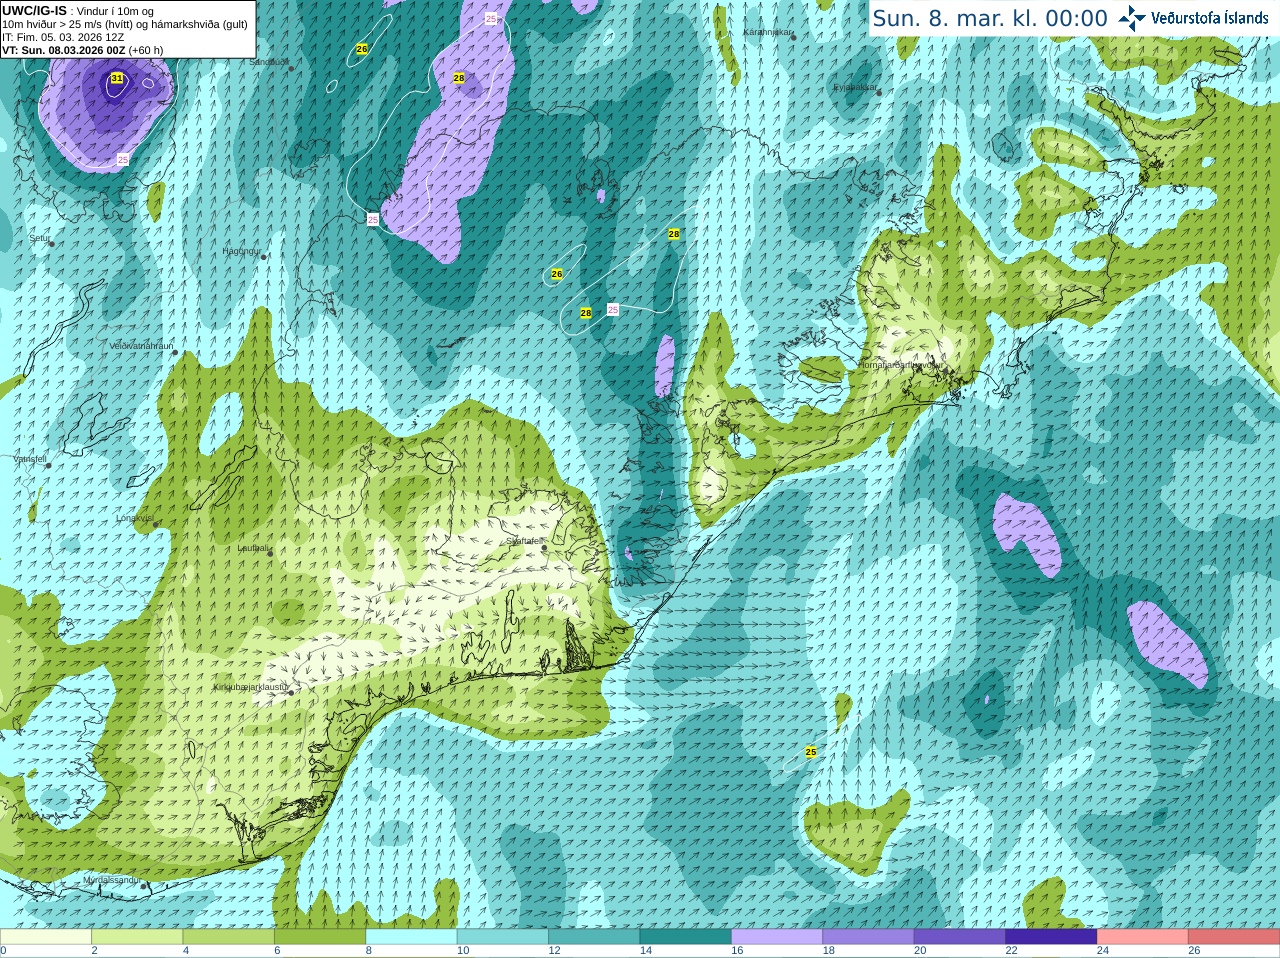
Task: Click the Sandbúðir station label
Action: pos(268,62)
